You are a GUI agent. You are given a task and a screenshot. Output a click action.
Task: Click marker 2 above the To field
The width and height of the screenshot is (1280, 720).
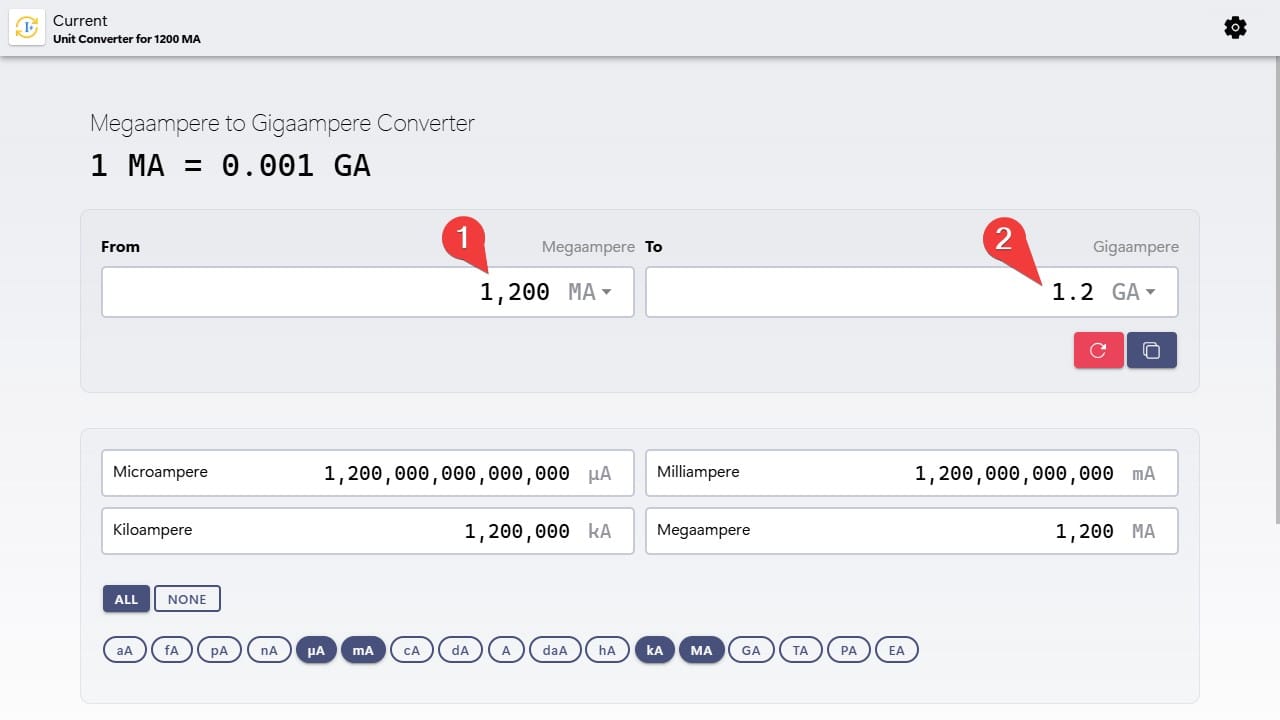1004,239
